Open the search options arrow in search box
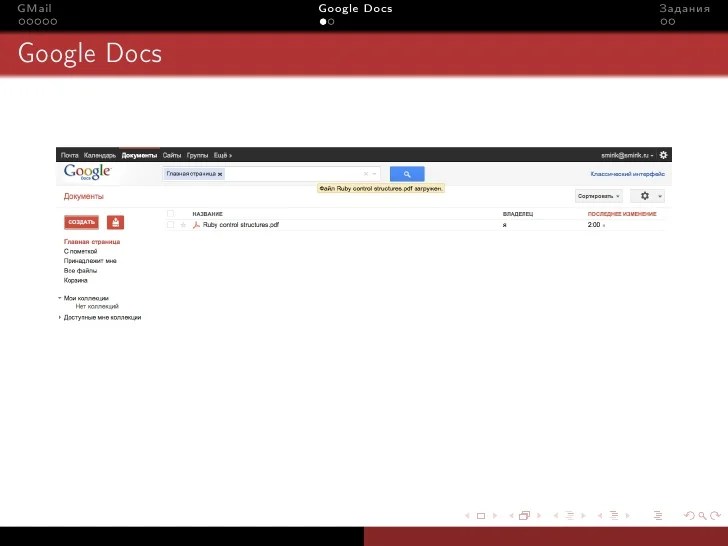The image size is (728, 546). tap(374, 174)
